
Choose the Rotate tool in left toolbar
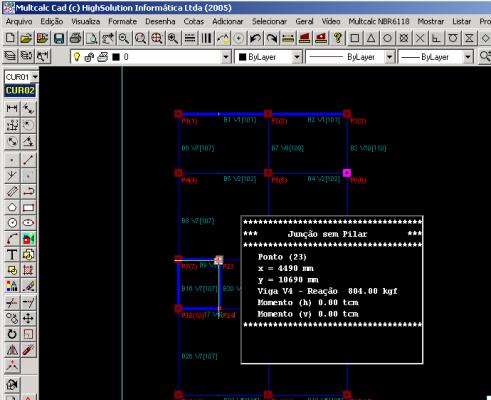[x=12, y=334]
